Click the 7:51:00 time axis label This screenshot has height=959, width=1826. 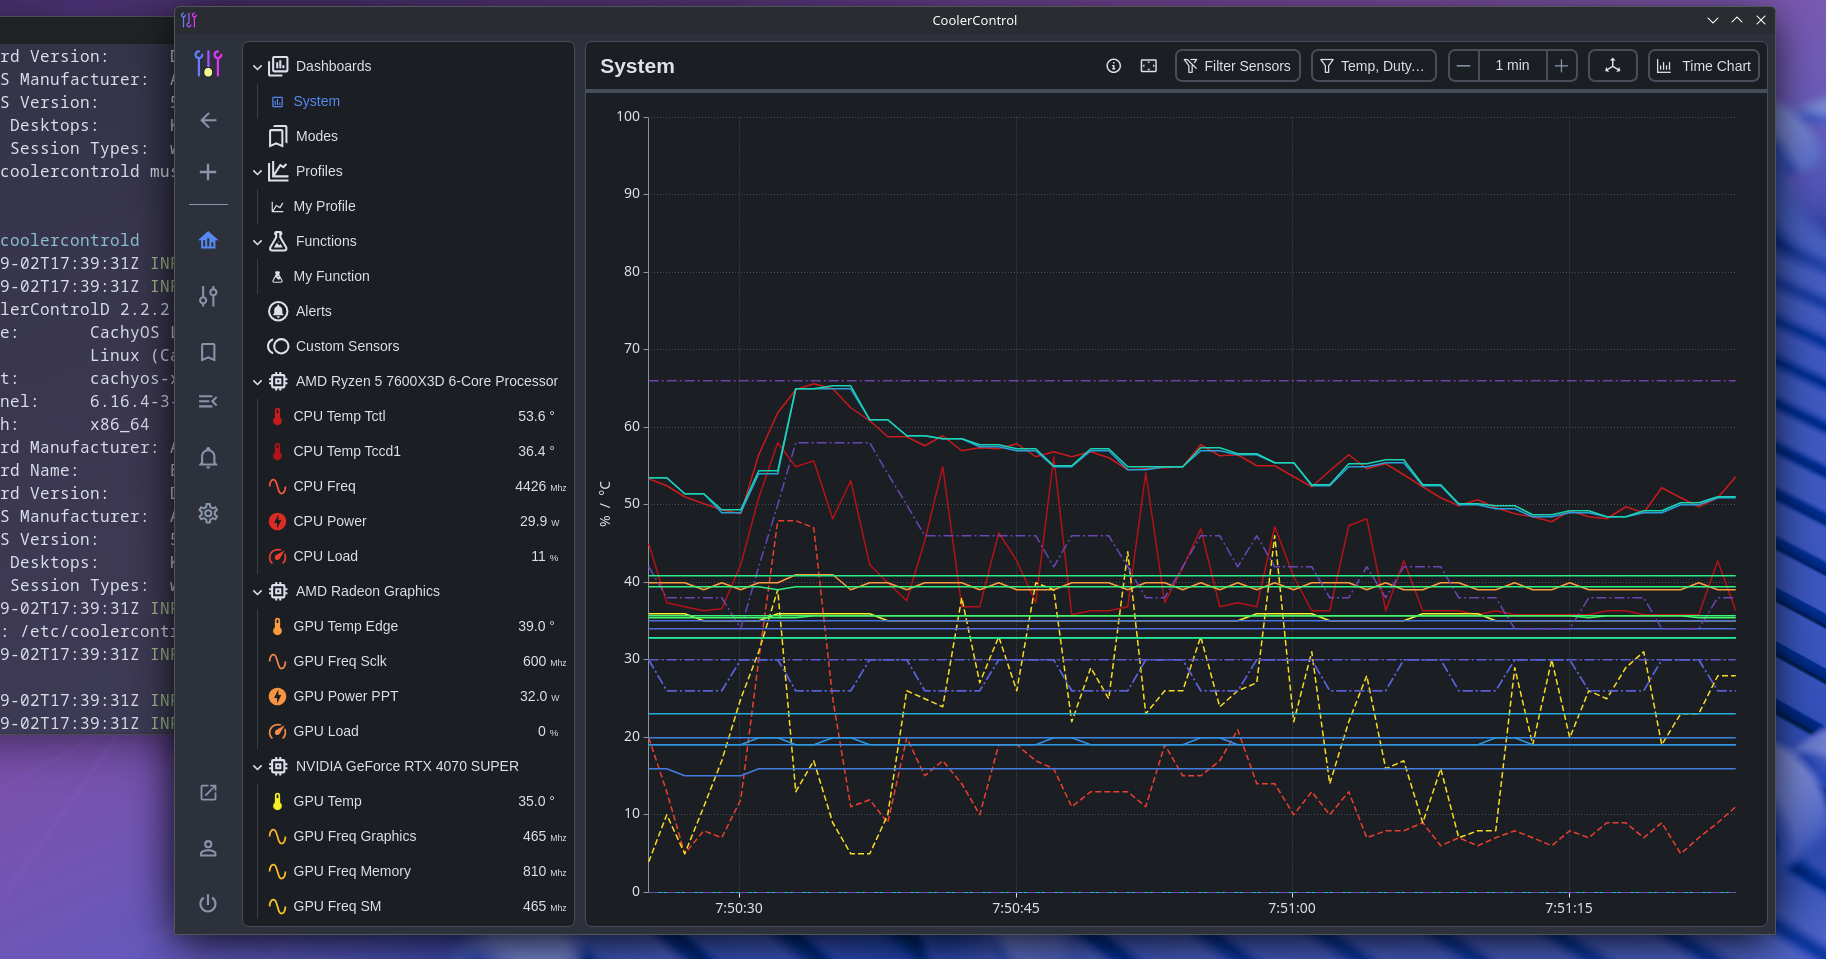click(1291, 908)
